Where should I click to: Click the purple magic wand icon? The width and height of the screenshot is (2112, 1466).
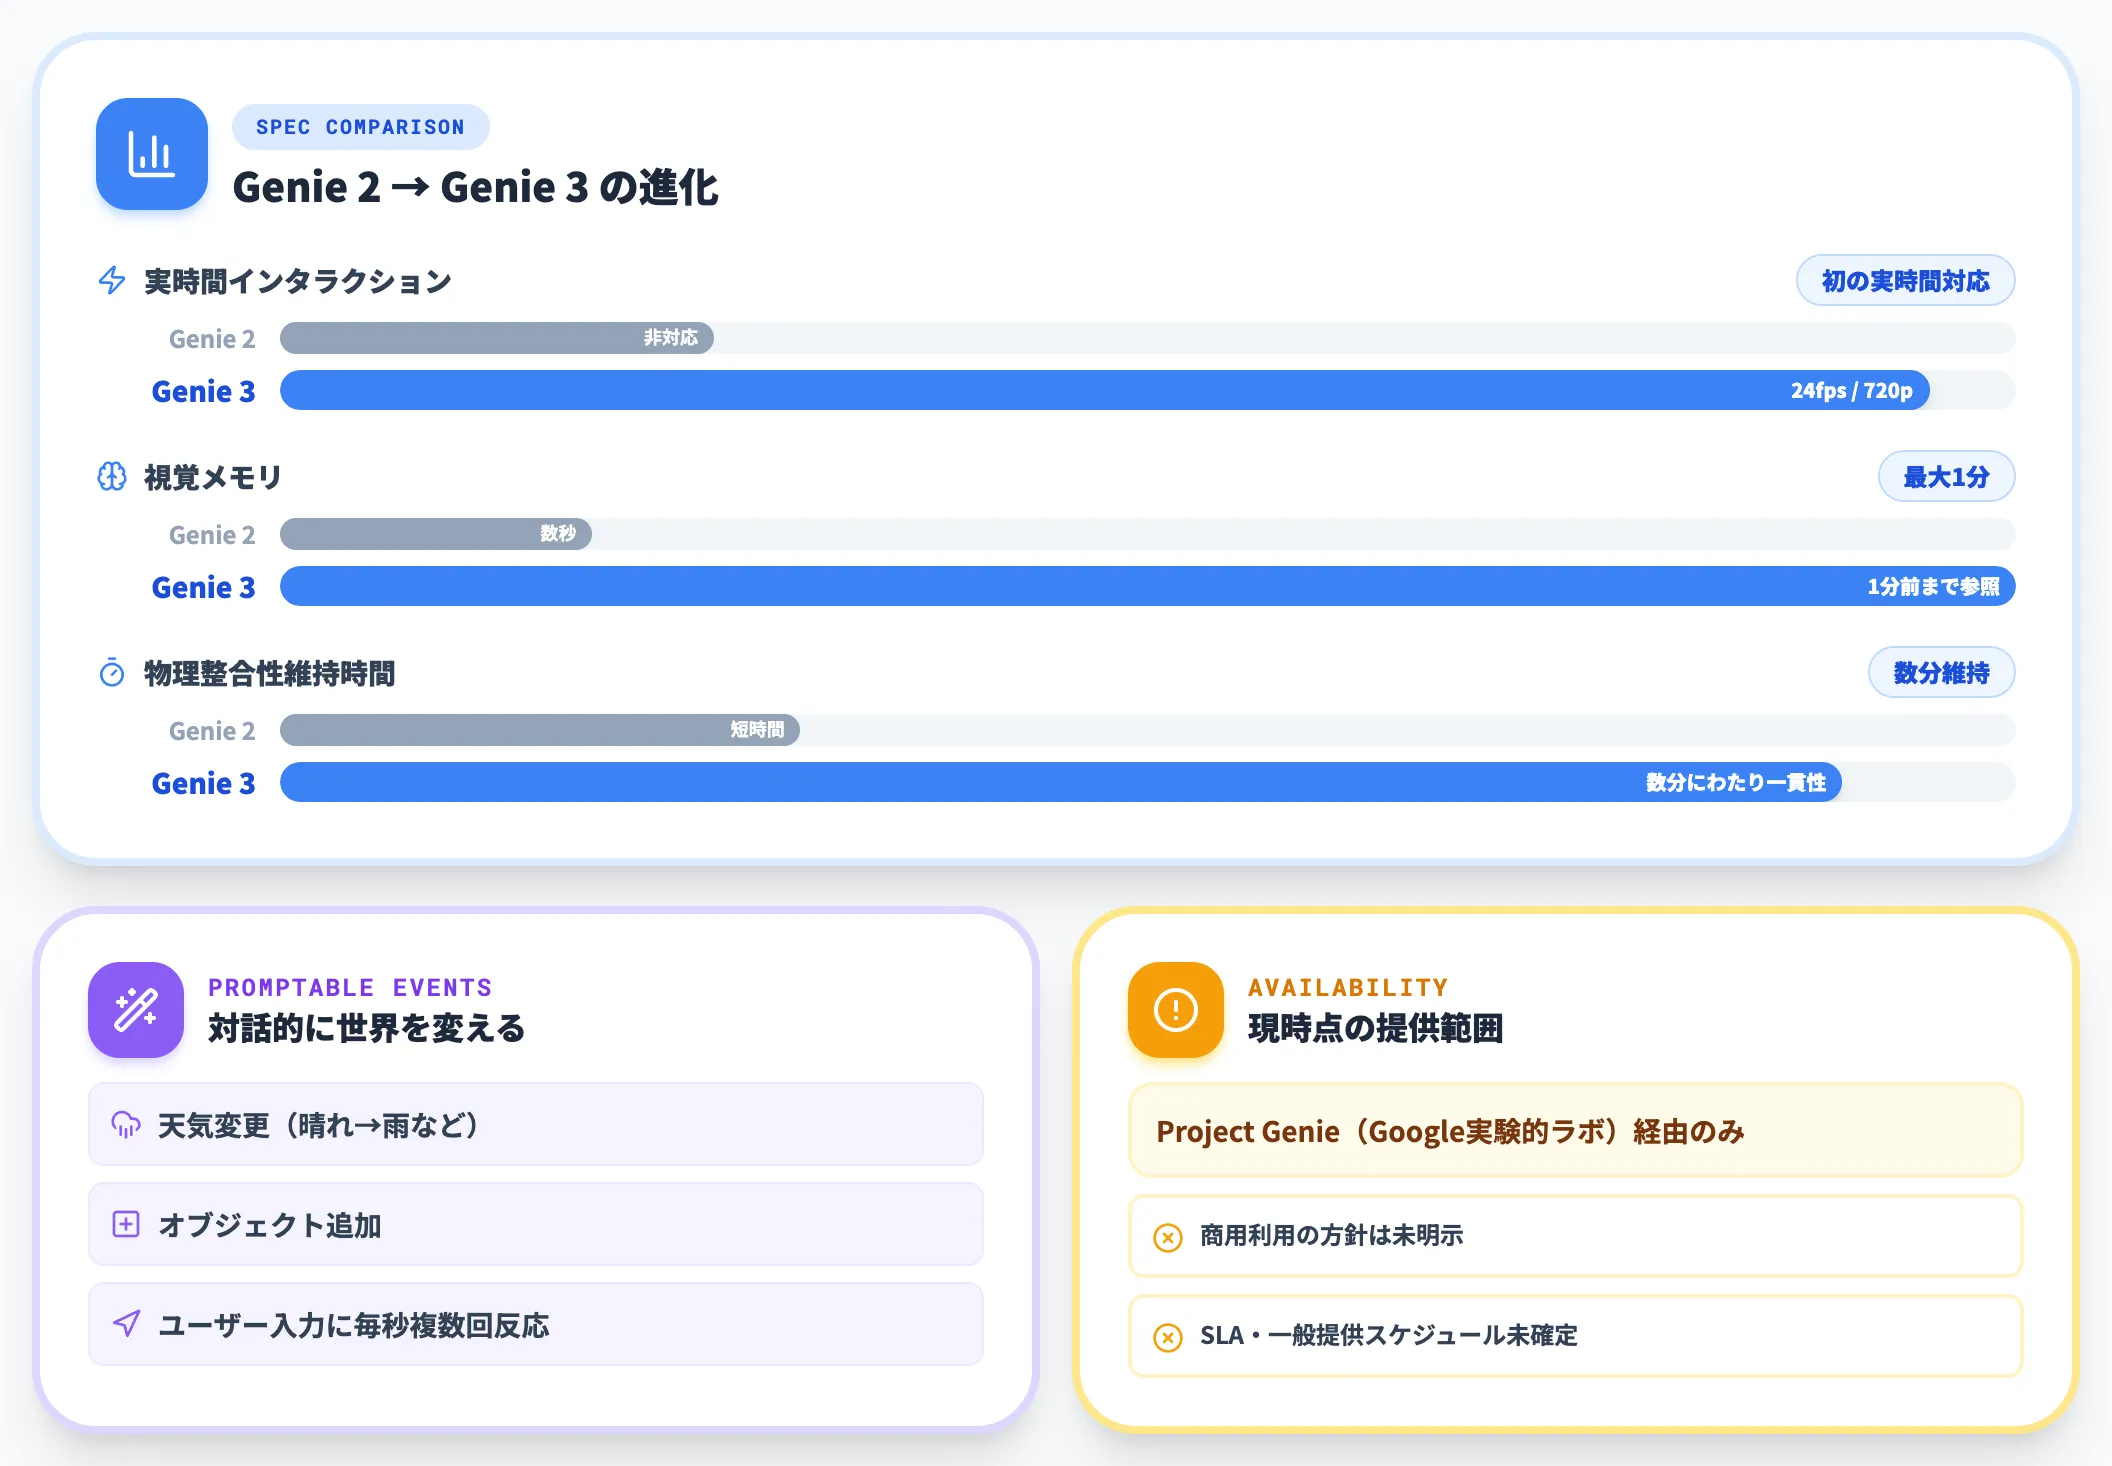click(x=136, y=1010)
